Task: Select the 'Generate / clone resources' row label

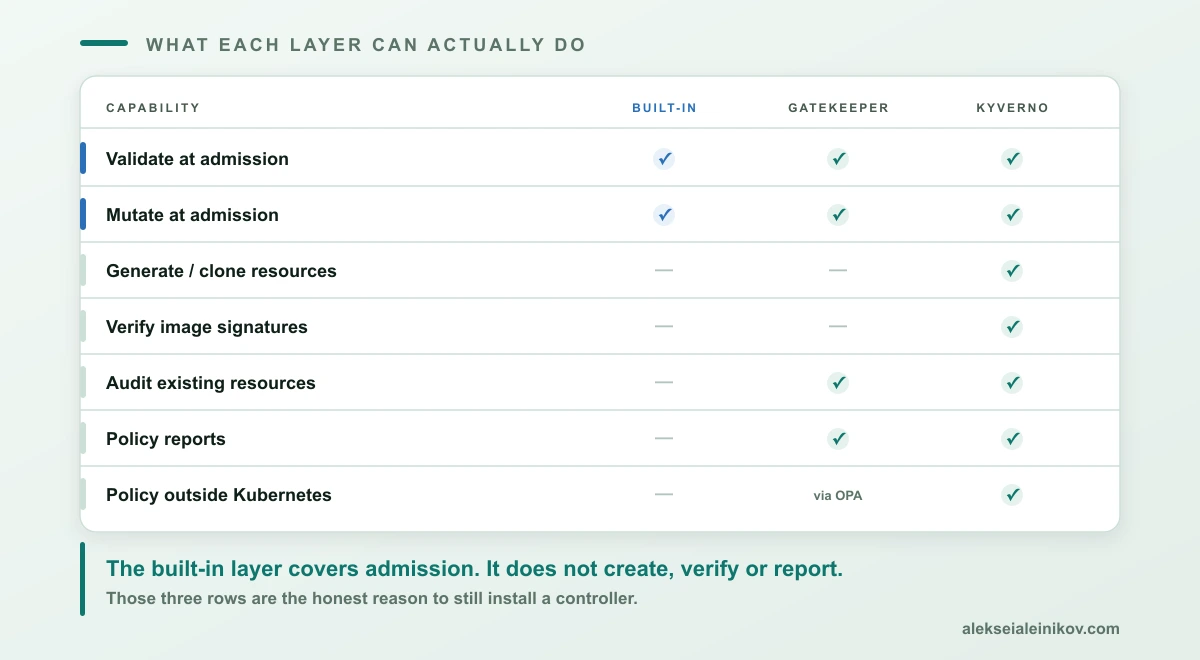Action: (221, 271)
